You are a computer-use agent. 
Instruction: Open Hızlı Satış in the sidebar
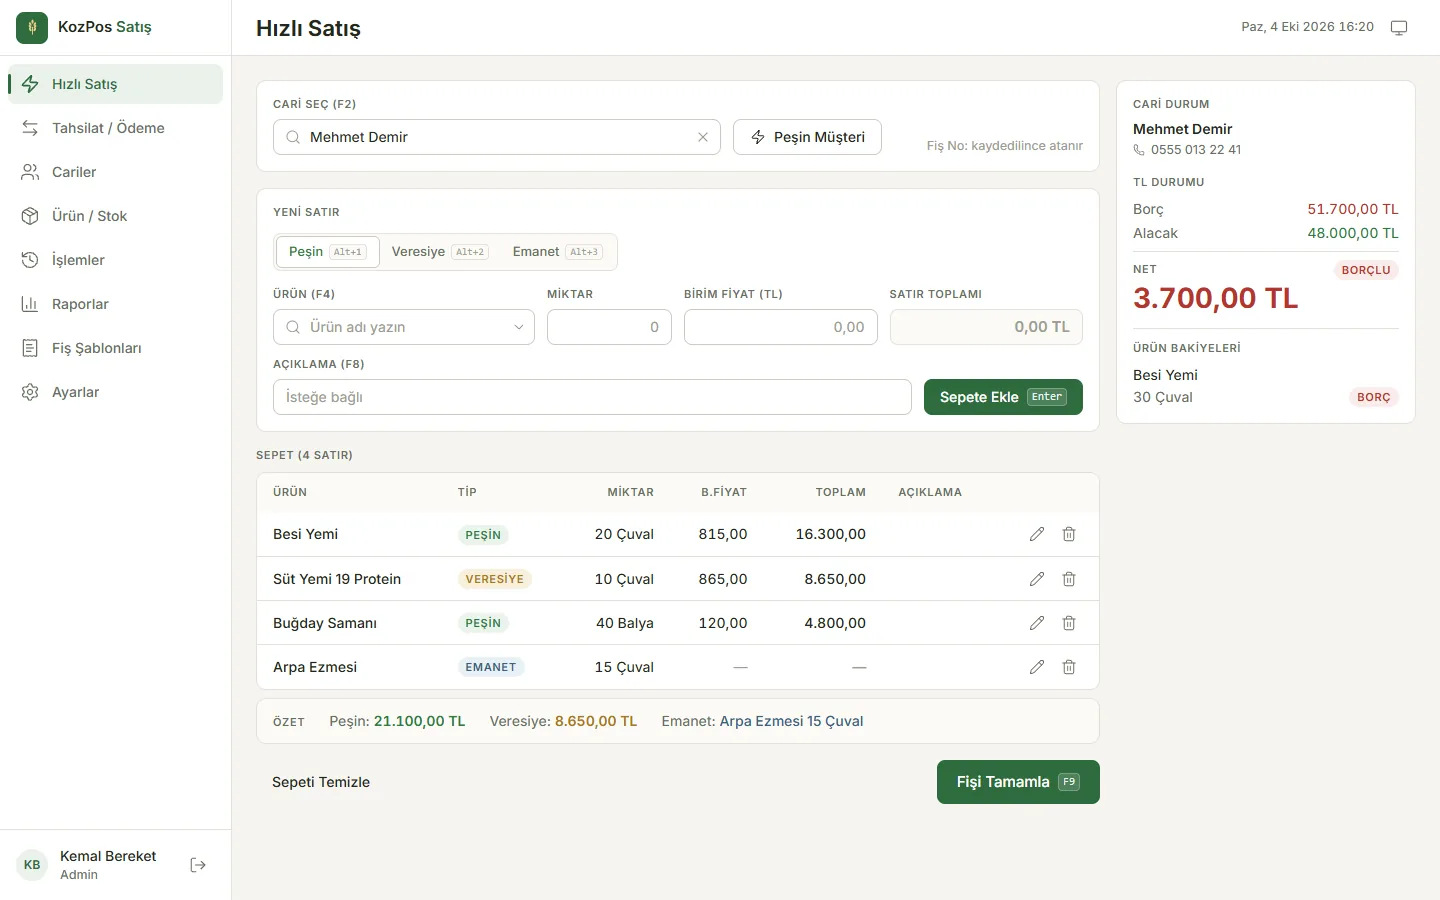coord(115,84)
